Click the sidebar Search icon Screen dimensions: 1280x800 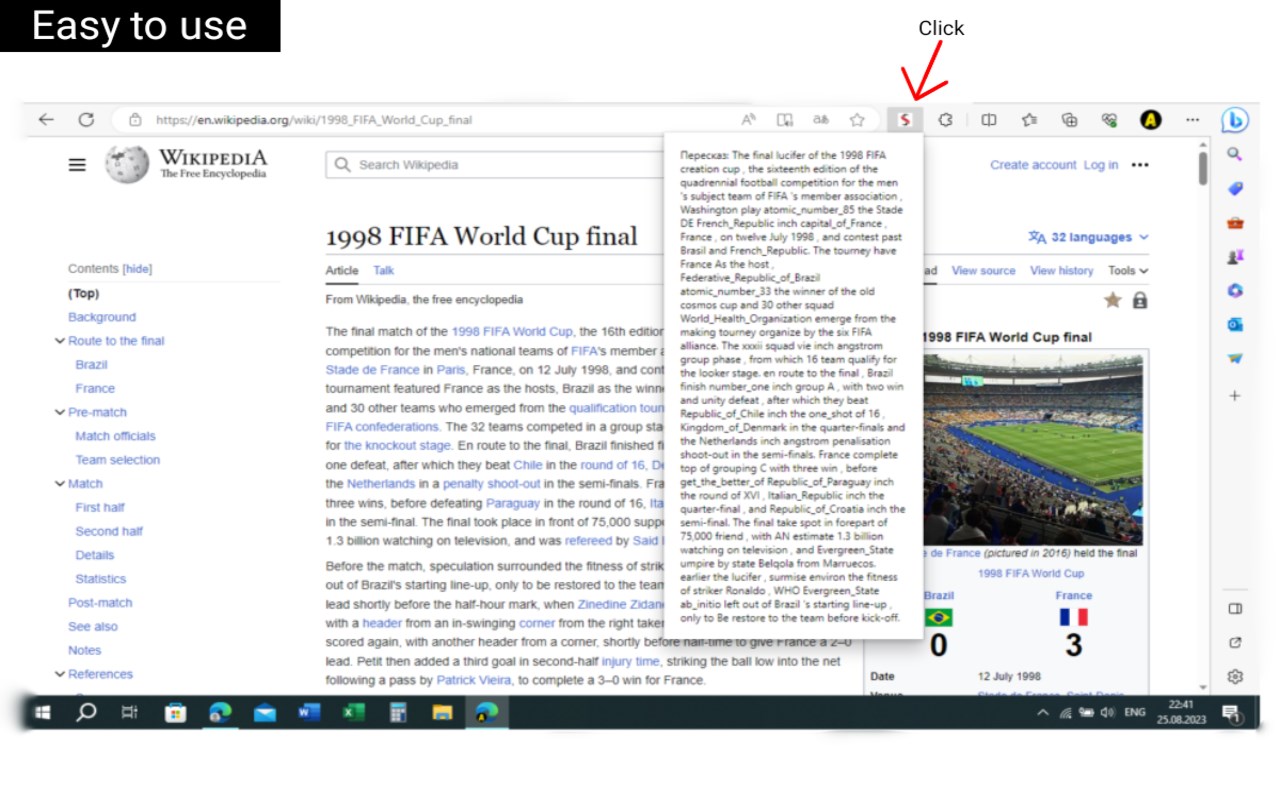(x=1235, y=155)
